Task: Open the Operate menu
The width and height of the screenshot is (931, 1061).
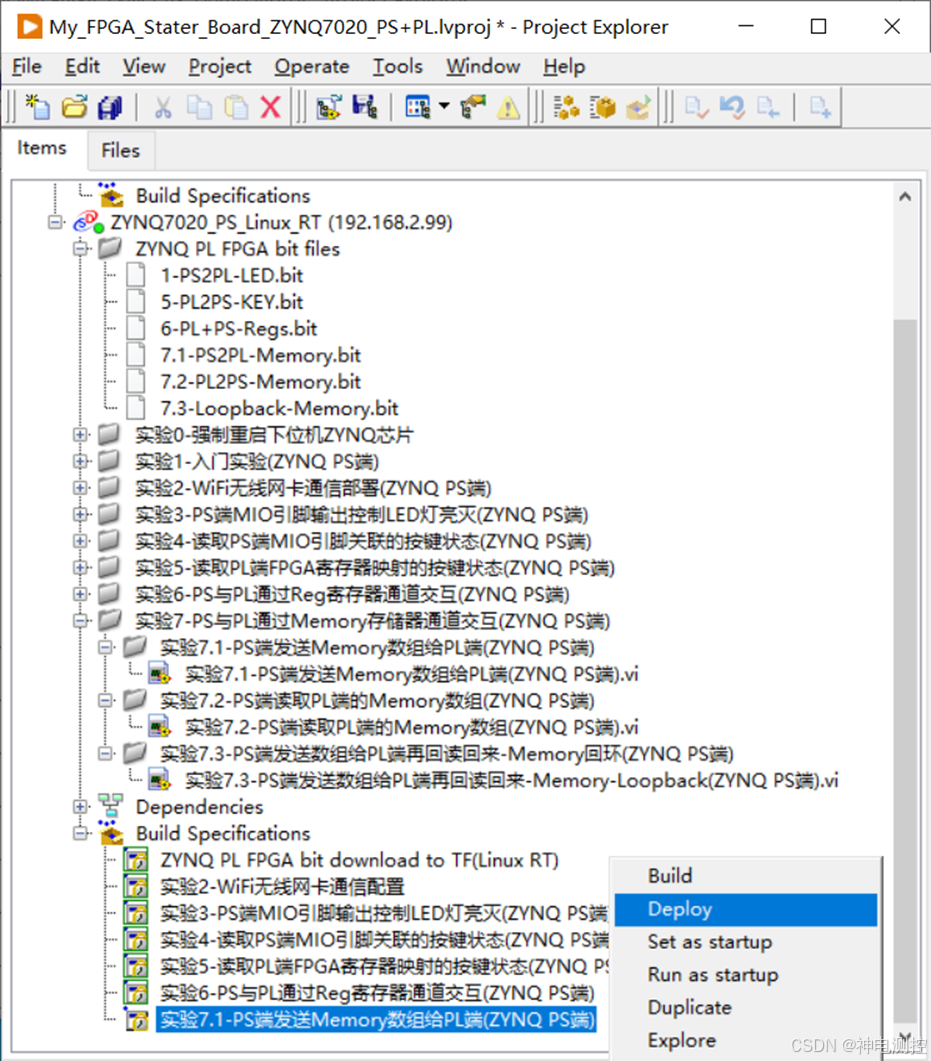Action: (x=312, y=66)
